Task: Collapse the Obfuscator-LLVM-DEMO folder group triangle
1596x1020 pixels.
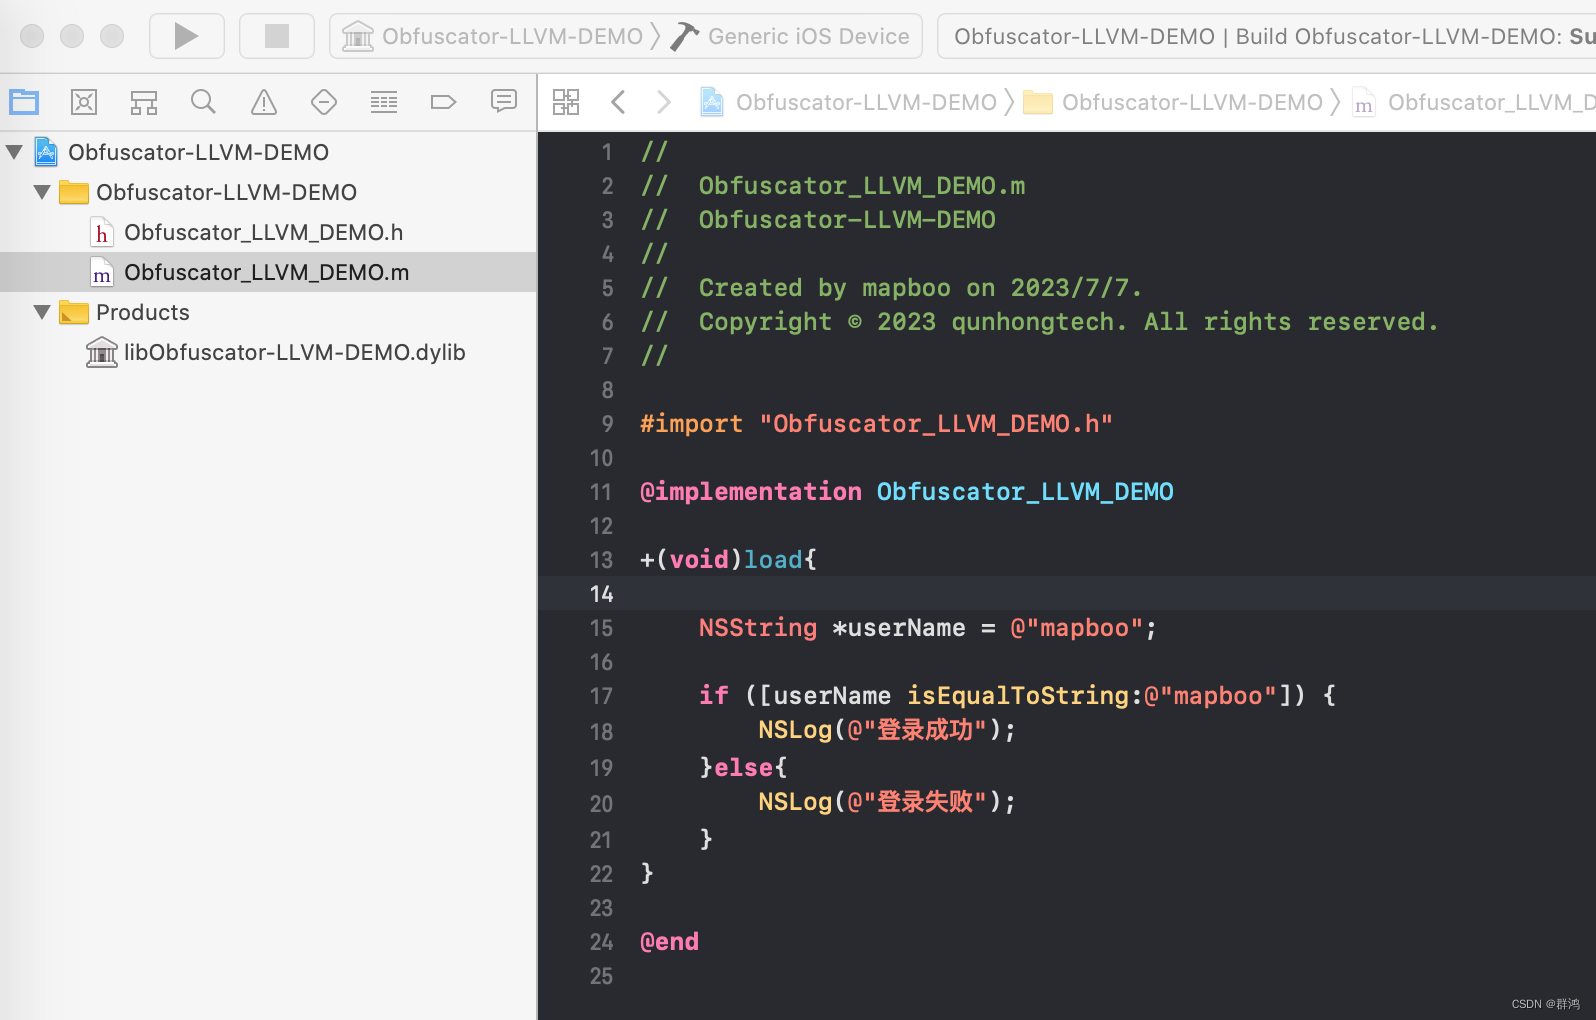Action: 42,192
